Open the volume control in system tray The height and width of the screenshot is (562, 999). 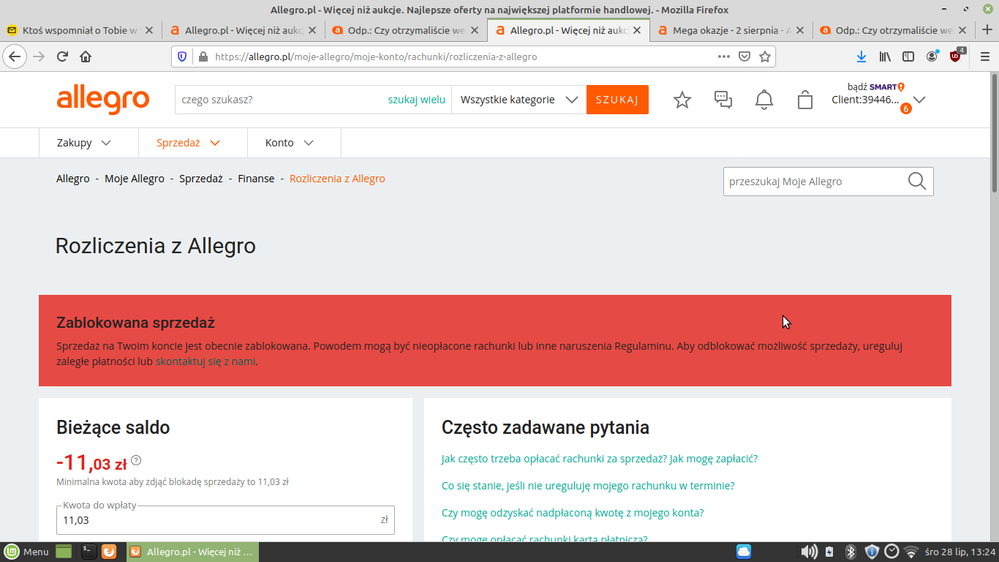point(809,552)
